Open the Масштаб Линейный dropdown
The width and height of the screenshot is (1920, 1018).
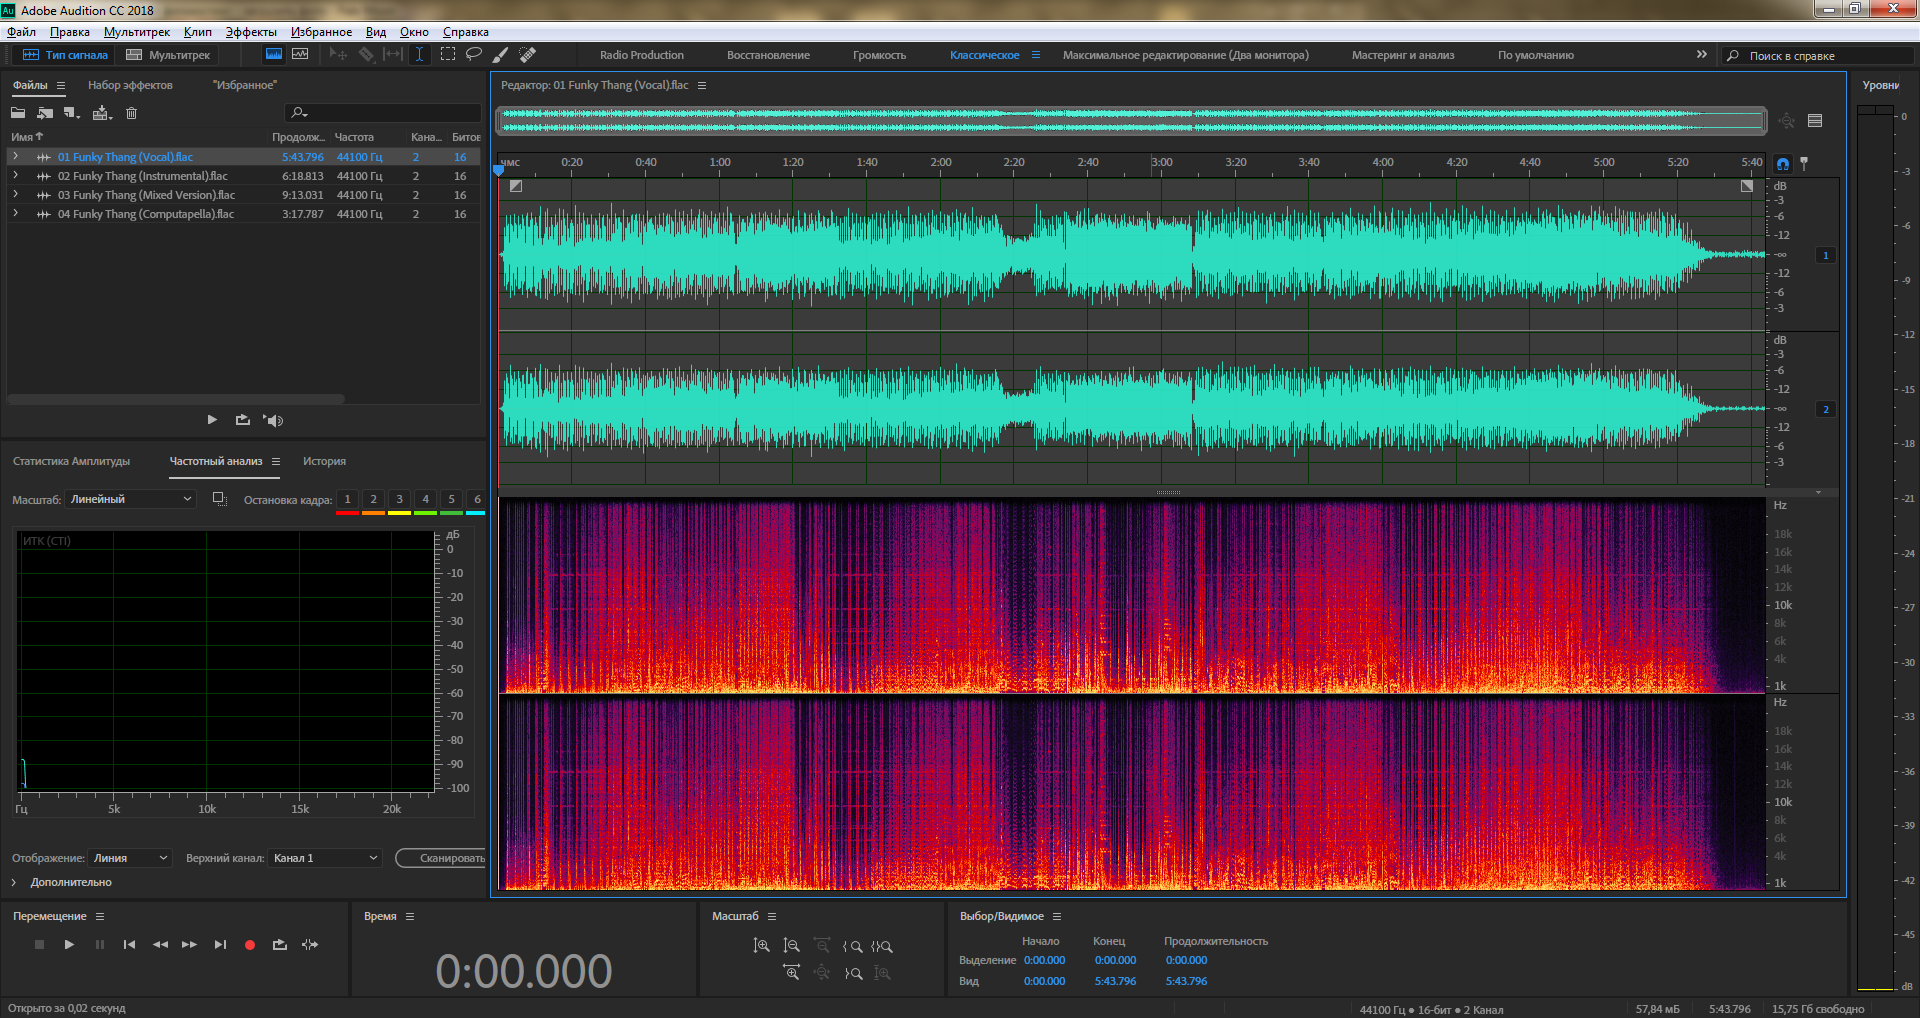(131, 499)
